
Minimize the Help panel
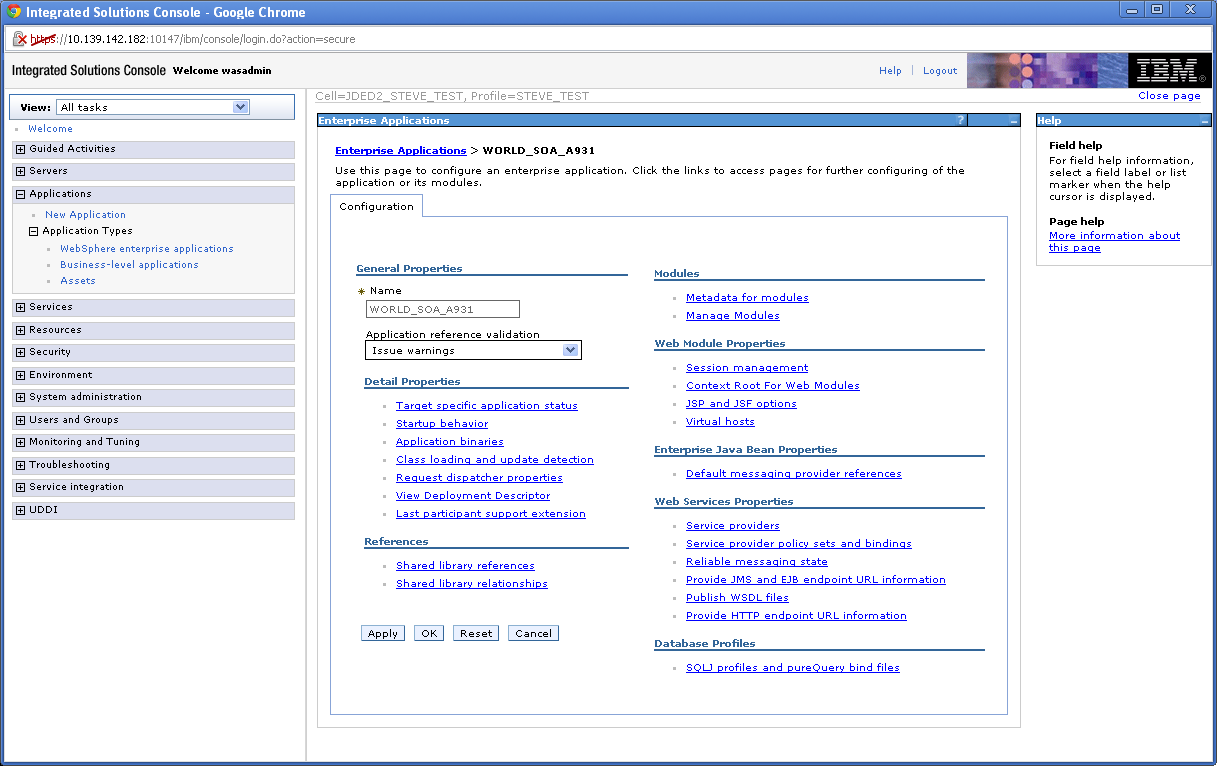(x=1205, y=121)
